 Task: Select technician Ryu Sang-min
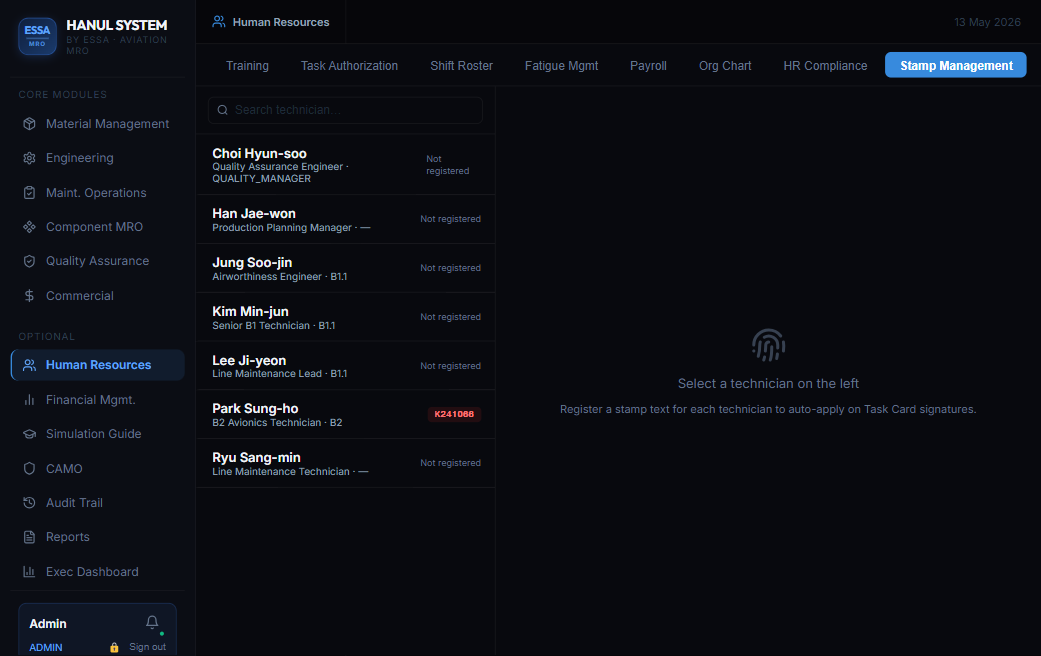tap(345, 463)
